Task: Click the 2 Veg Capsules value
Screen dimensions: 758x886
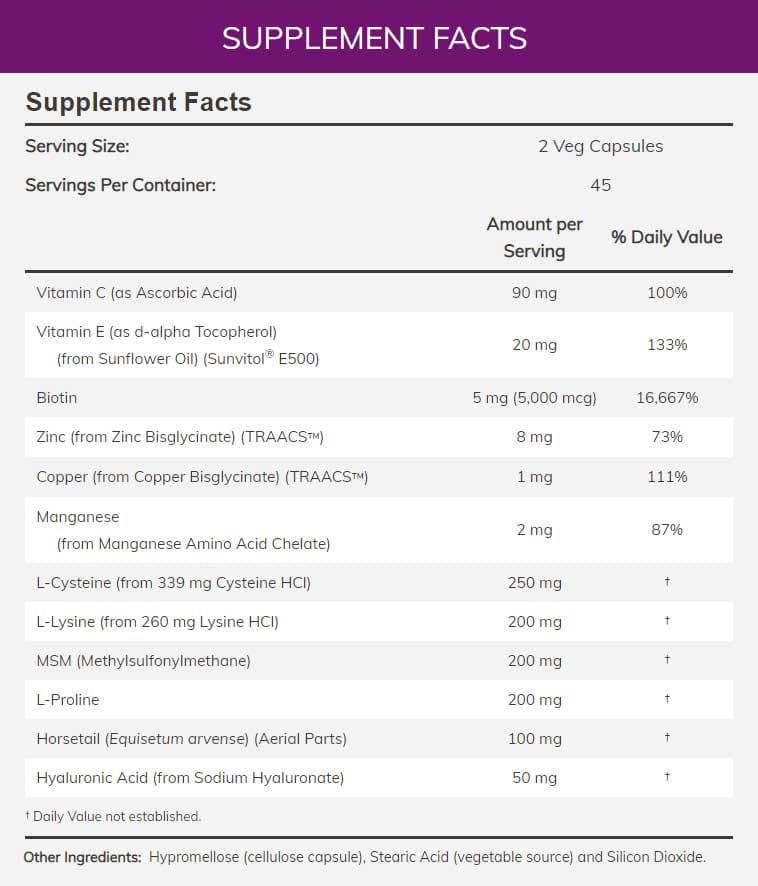Action: (x=600, y=146)
